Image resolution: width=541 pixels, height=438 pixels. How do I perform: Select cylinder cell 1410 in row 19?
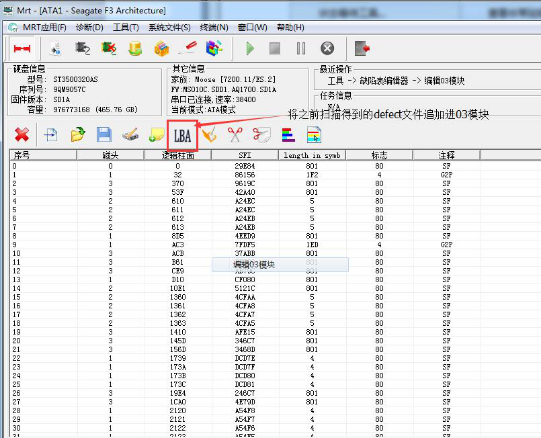(178, 332)
